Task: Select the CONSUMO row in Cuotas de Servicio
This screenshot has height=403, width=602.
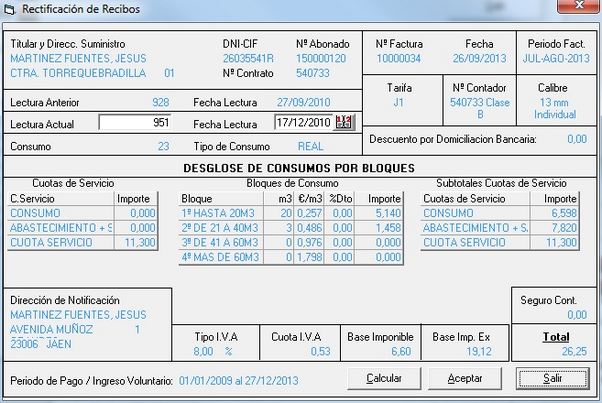Action: tap(82, 213)
